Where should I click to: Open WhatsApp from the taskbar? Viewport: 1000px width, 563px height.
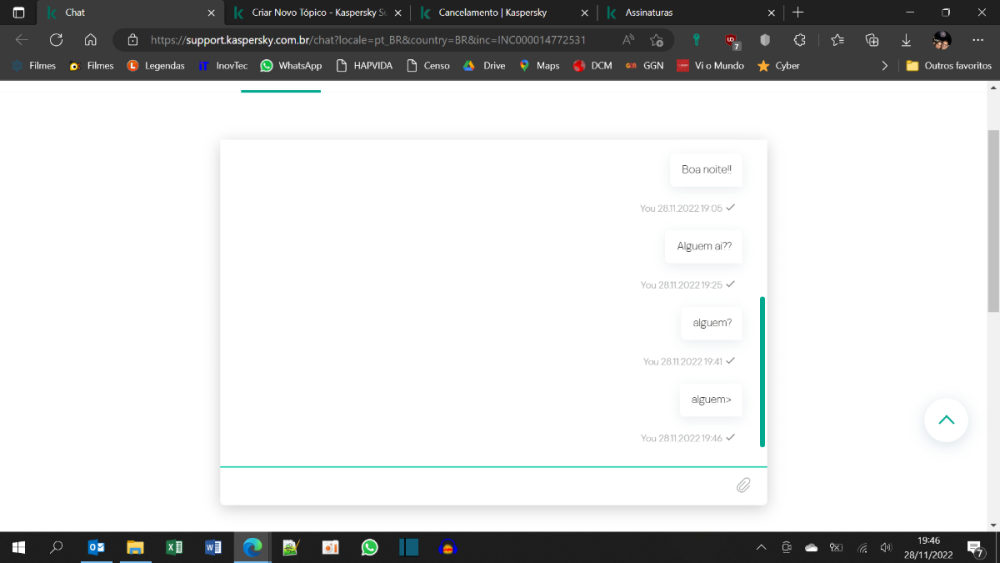click(x=369, y=548)
